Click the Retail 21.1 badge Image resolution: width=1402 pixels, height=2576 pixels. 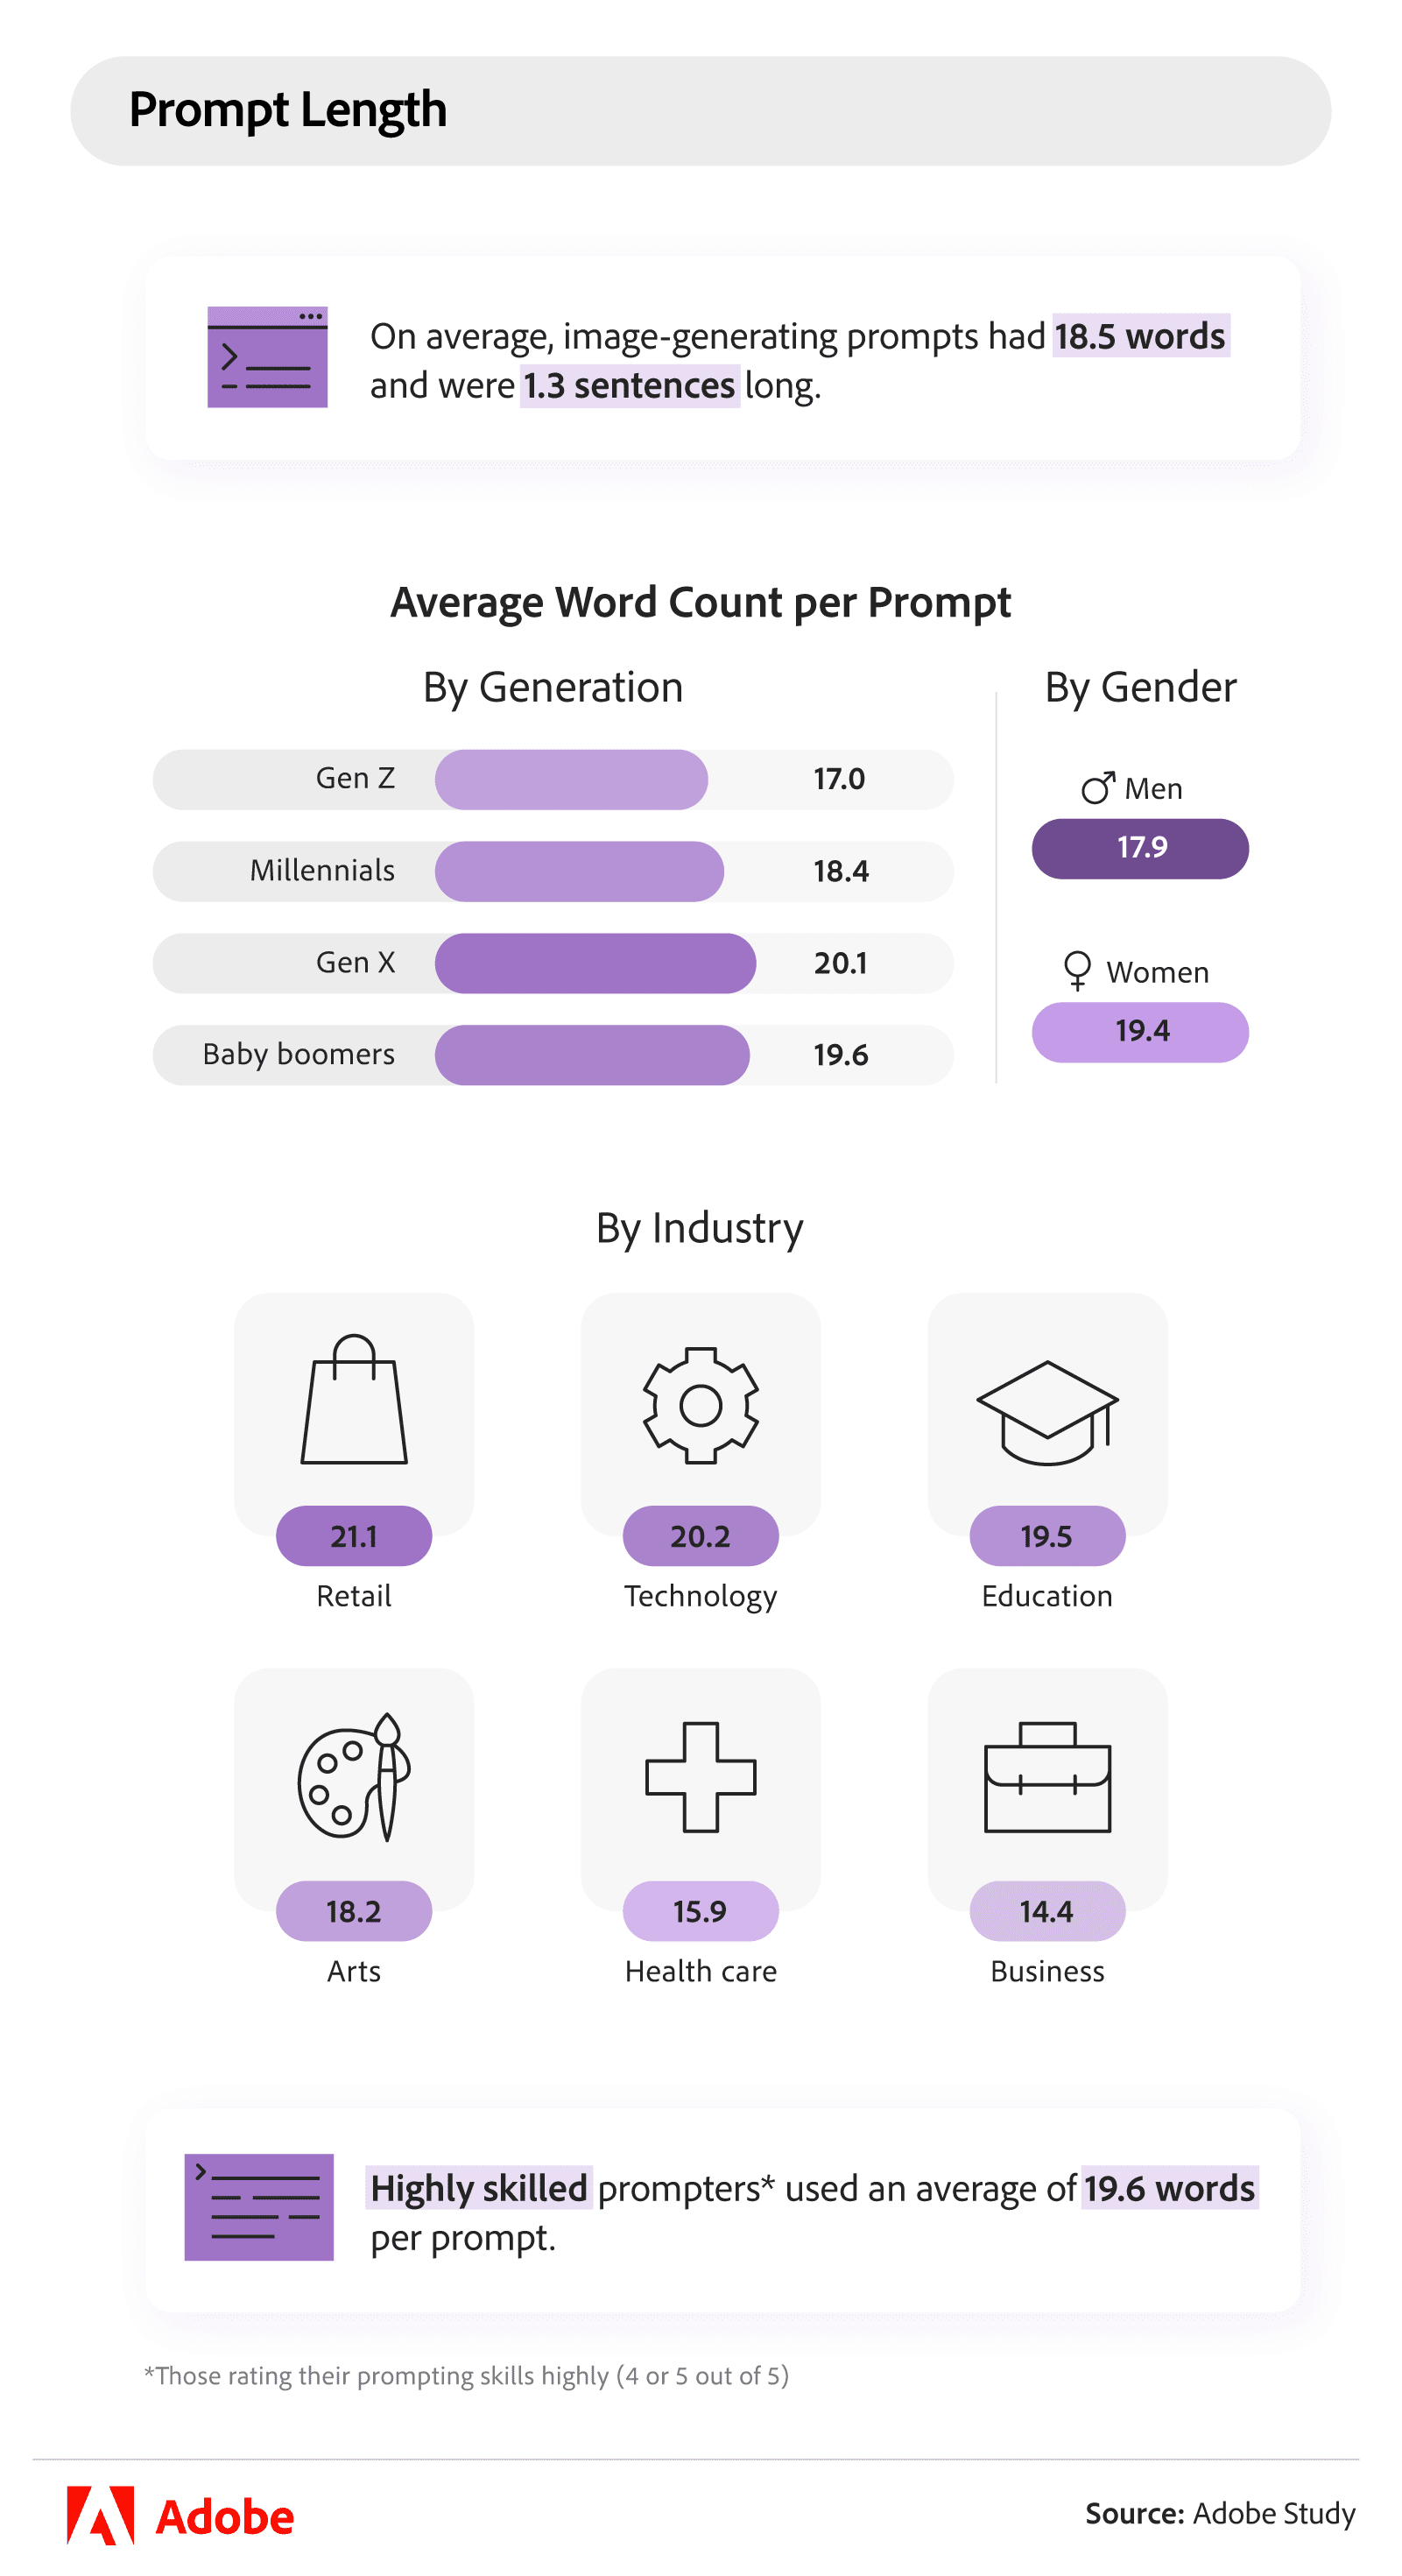354,1536
